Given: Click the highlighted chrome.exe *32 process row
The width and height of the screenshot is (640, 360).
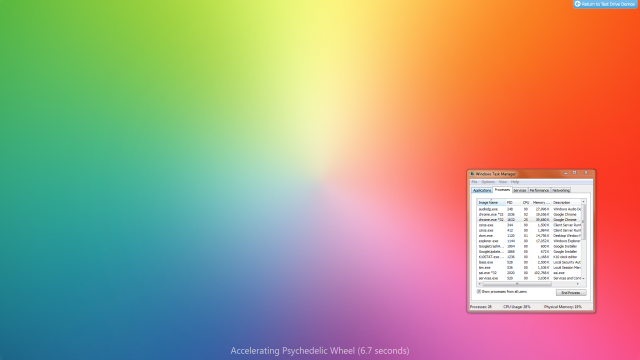Looking at the screenshot, I should click(x=529, y=220).
